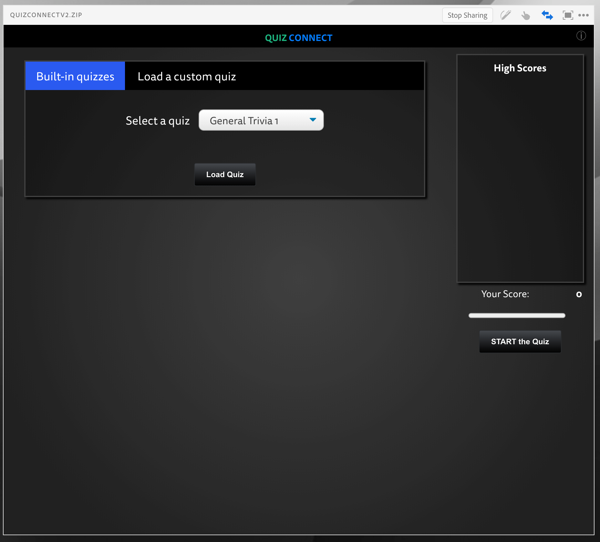Viewport: 600px width, 542px height.
Task: Open the pod options three-dot menu
Action: (584, 15)
